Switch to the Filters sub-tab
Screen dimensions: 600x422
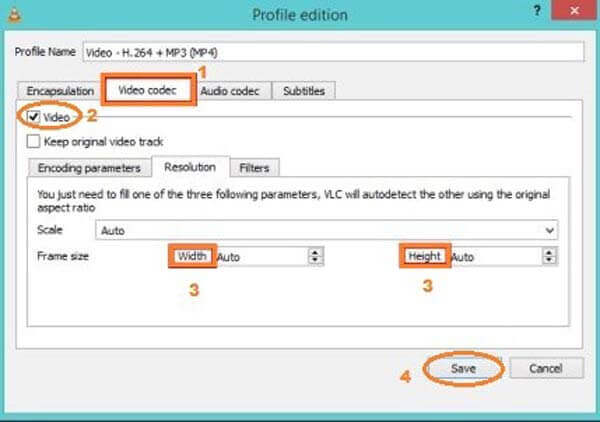254,167
